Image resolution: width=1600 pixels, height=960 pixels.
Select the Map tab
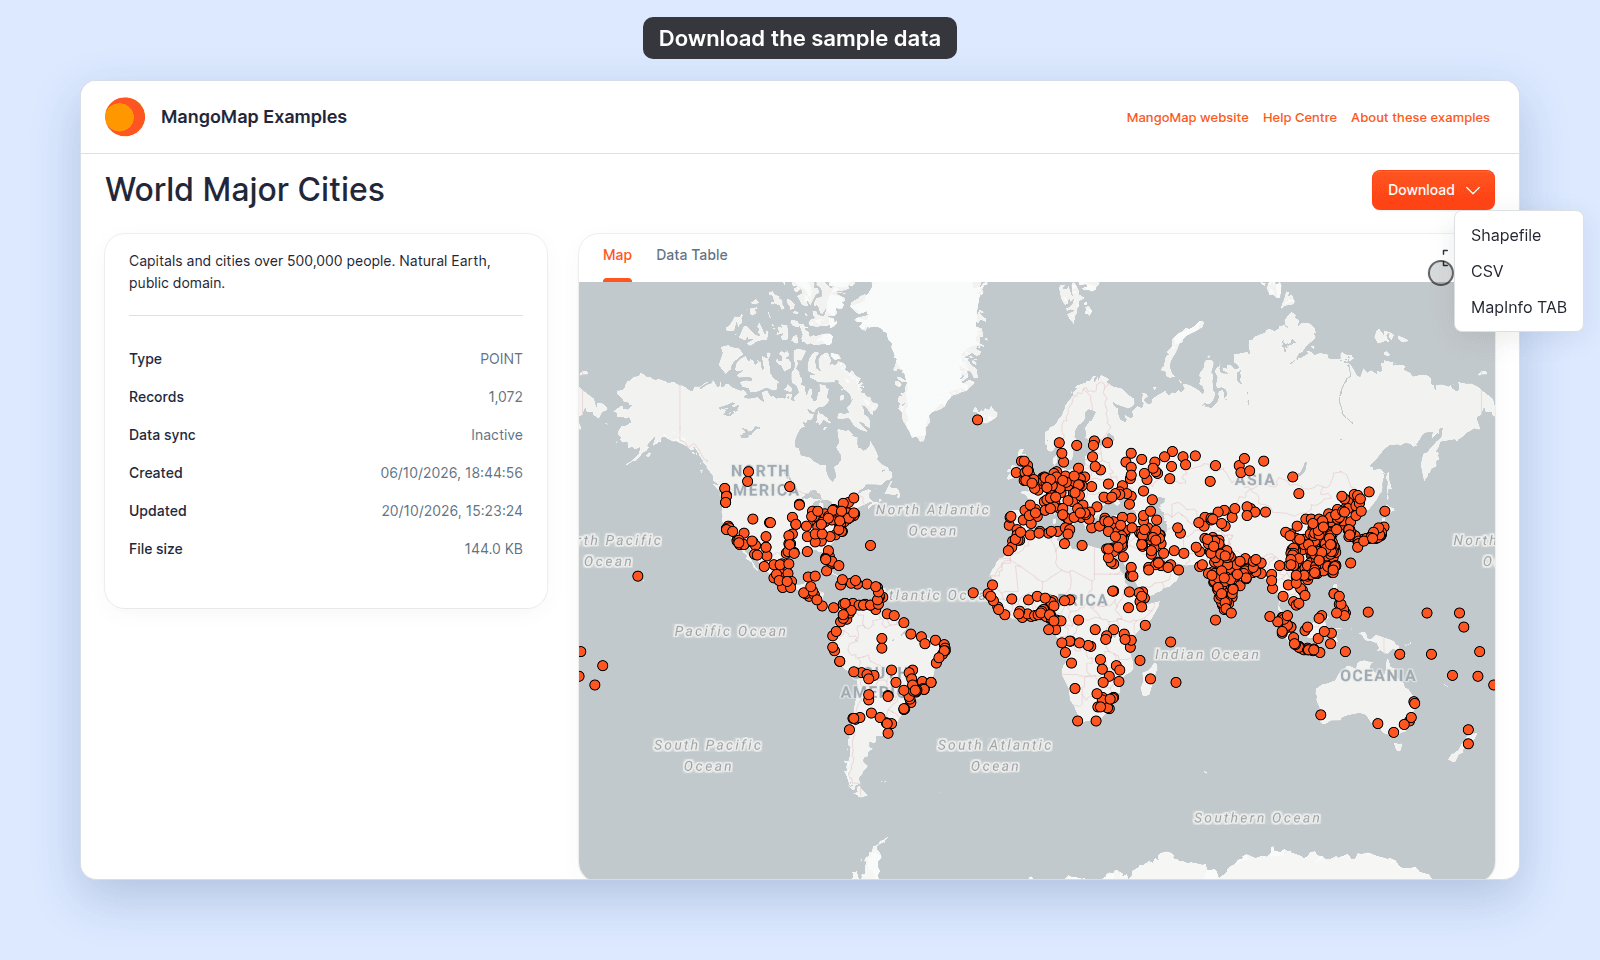(617, 255)
